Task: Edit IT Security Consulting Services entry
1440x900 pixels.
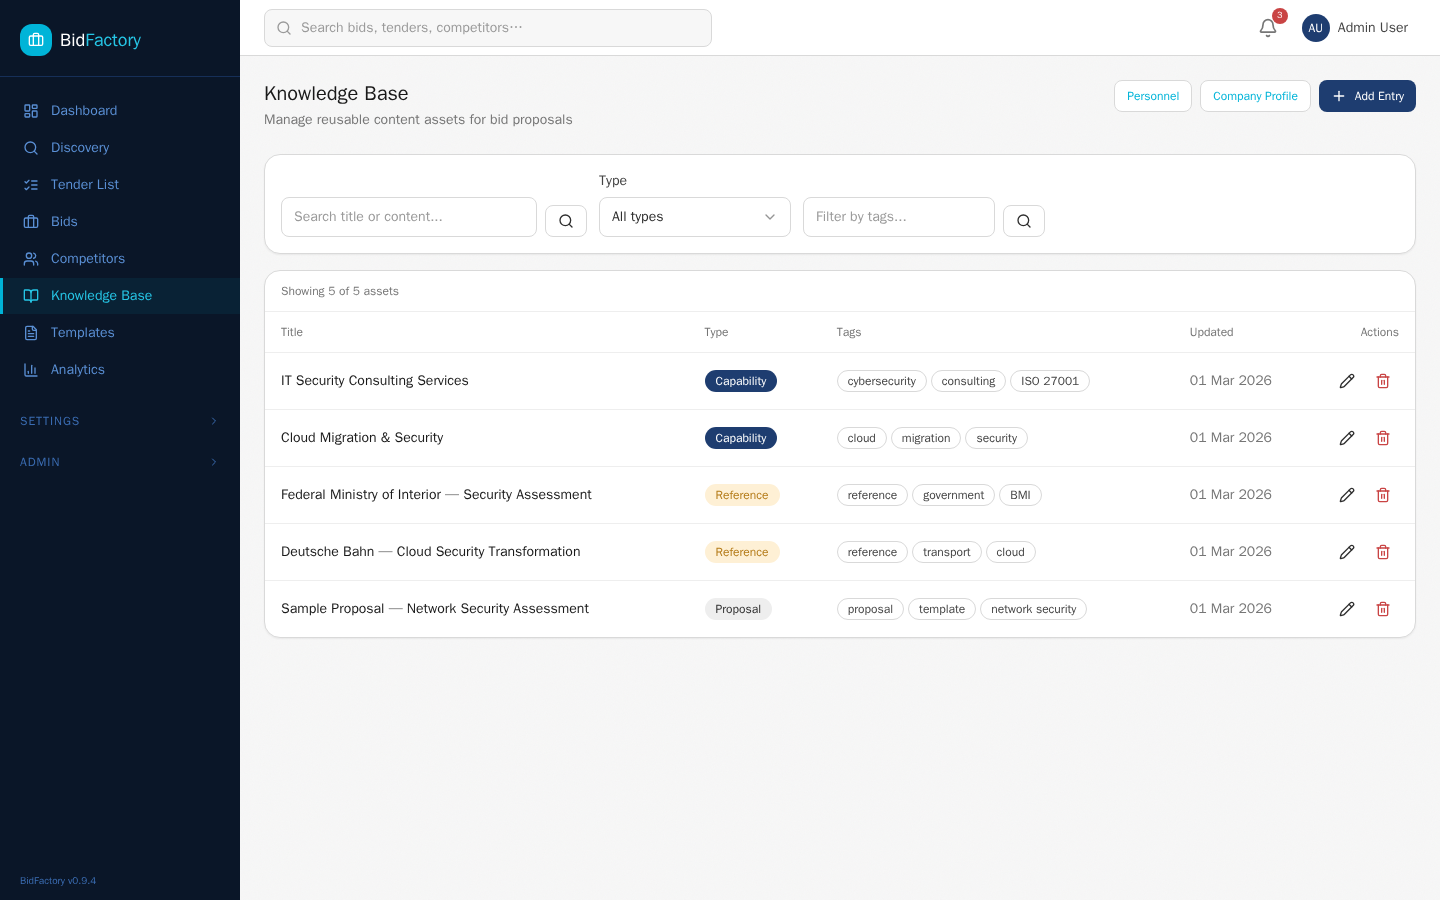Action: (x=1347, y=381)
